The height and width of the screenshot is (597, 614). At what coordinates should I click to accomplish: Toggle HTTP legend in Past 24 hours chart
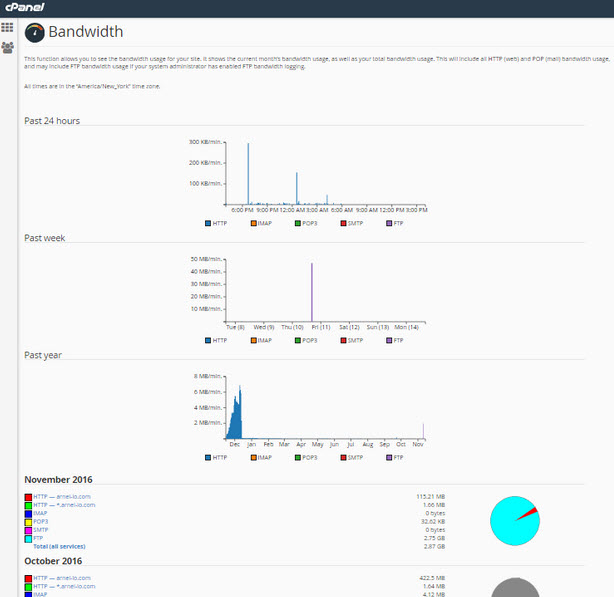[216, 223]
